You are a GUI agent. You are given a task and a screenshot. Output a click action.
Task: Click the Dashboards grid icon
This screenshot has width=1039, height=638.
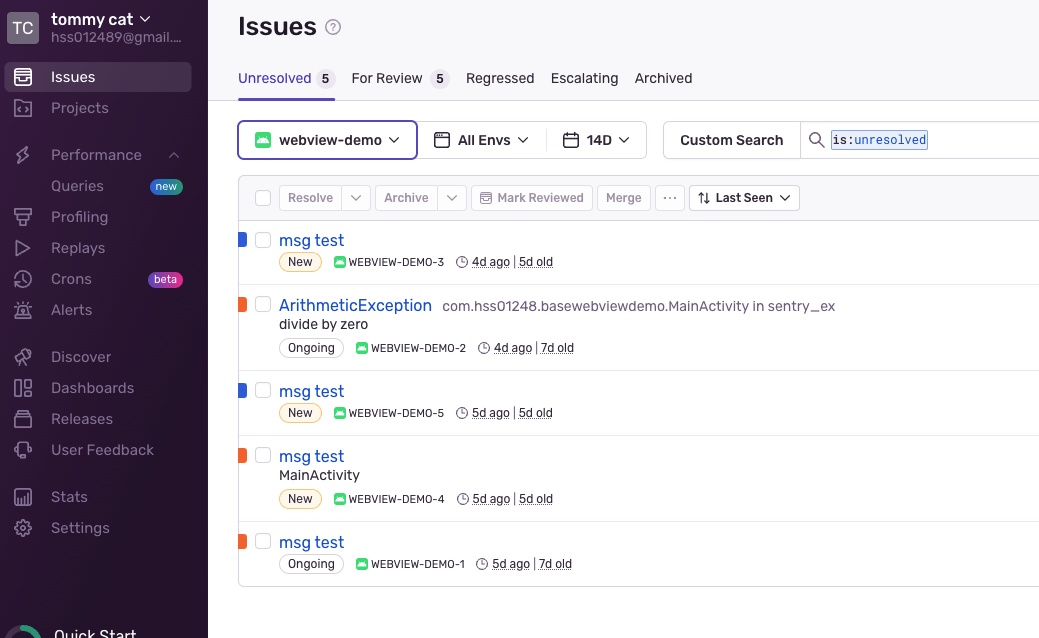pos(23,388)
